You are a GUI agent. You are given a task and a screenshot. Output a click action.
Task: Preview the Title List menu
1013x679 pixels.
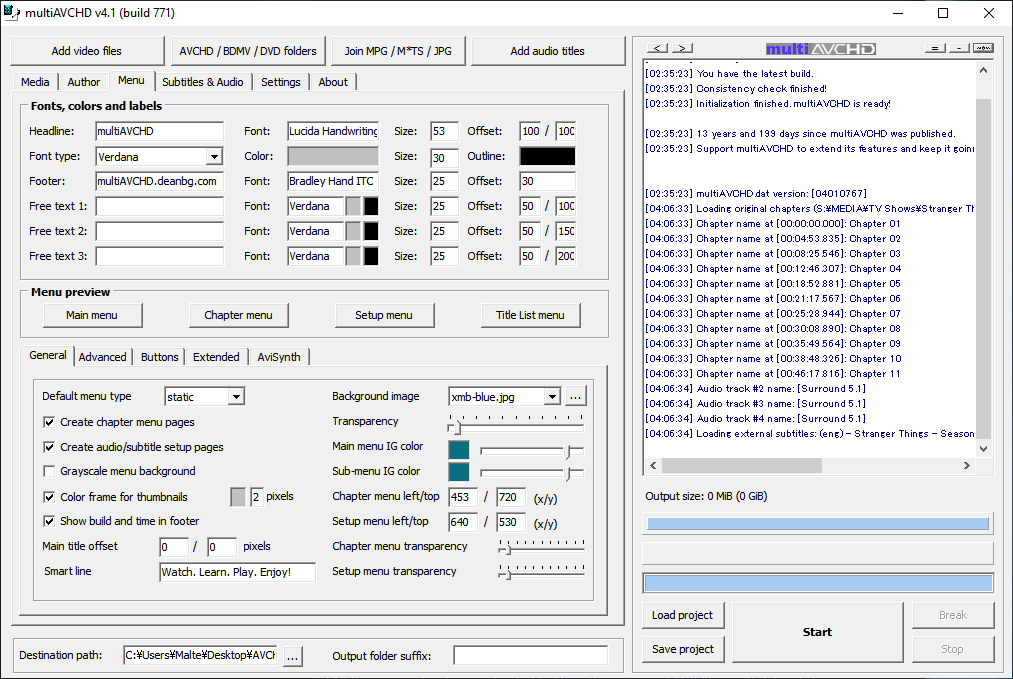[530, 315]
